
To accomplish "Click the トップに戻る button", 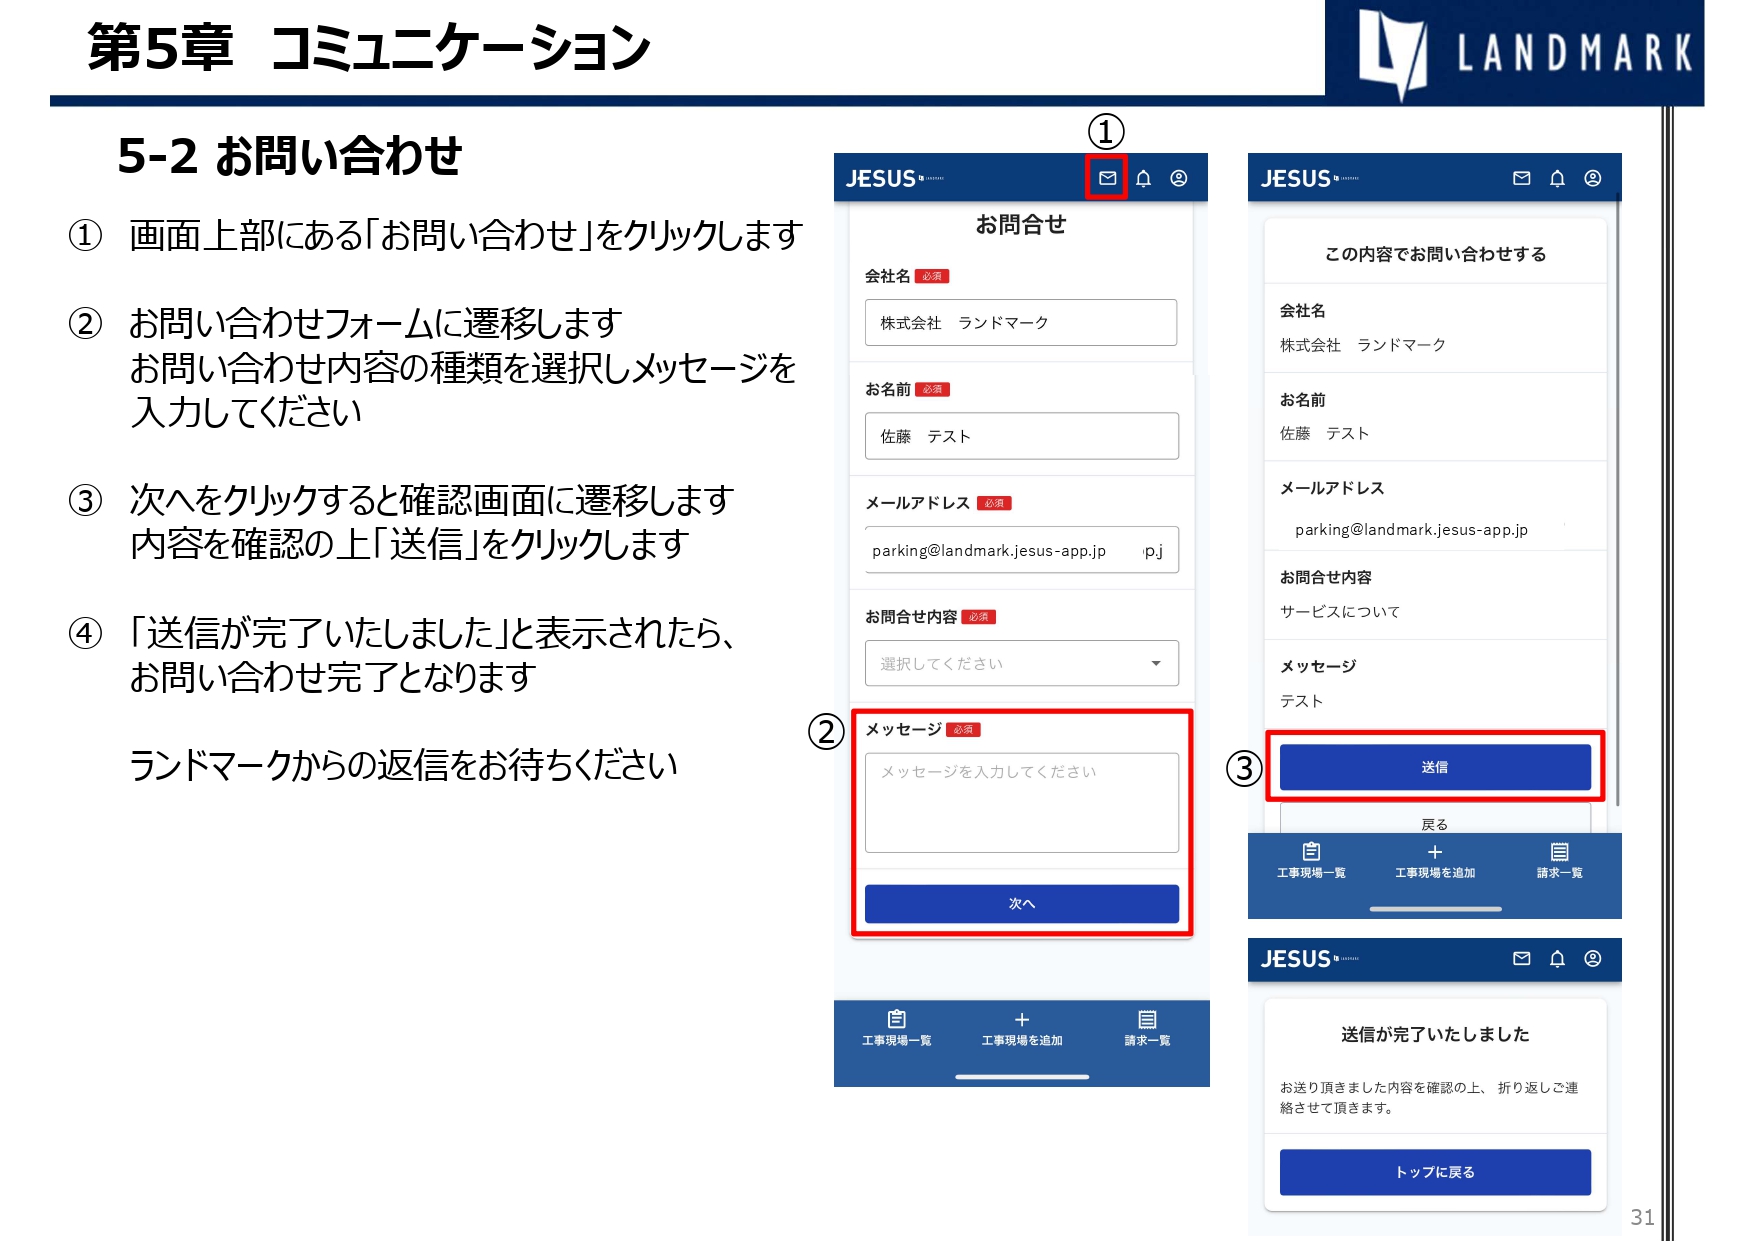I will [1435, 1172].
